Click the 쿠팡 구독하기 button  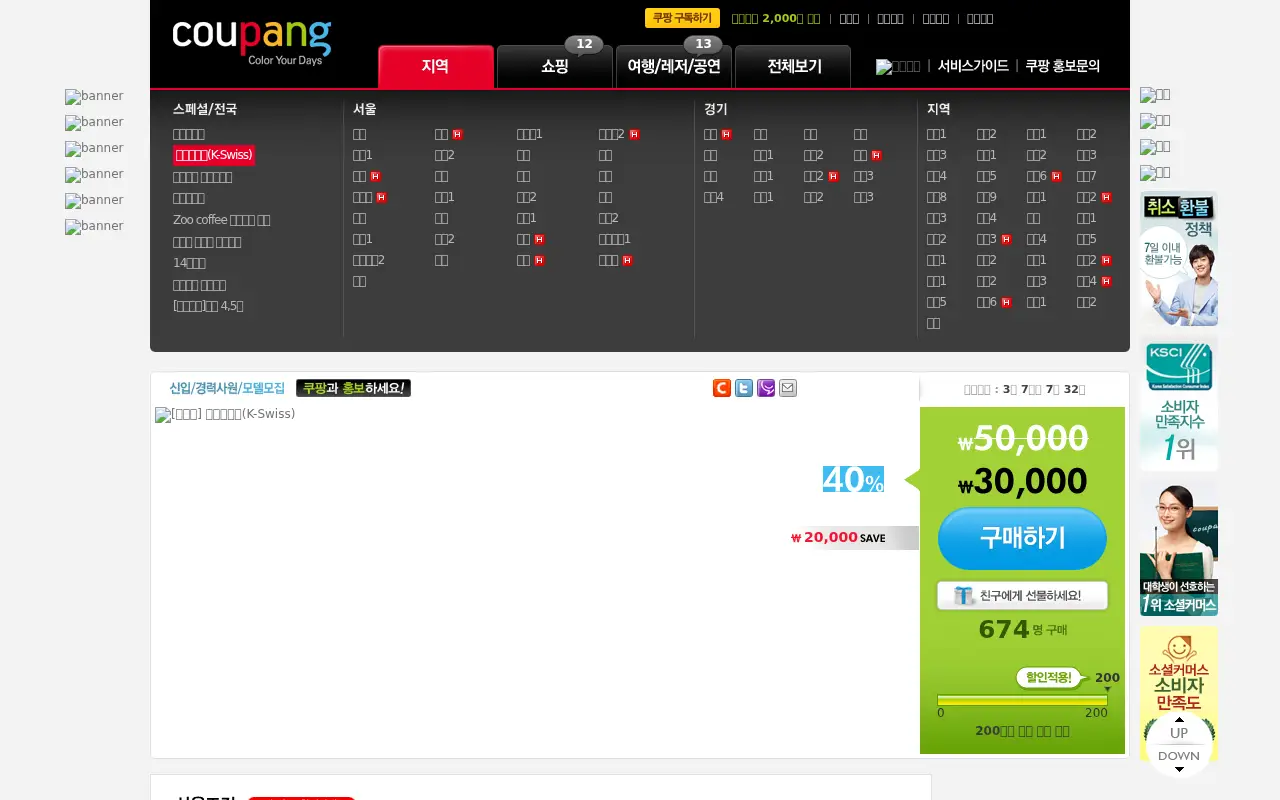point(682,18)
